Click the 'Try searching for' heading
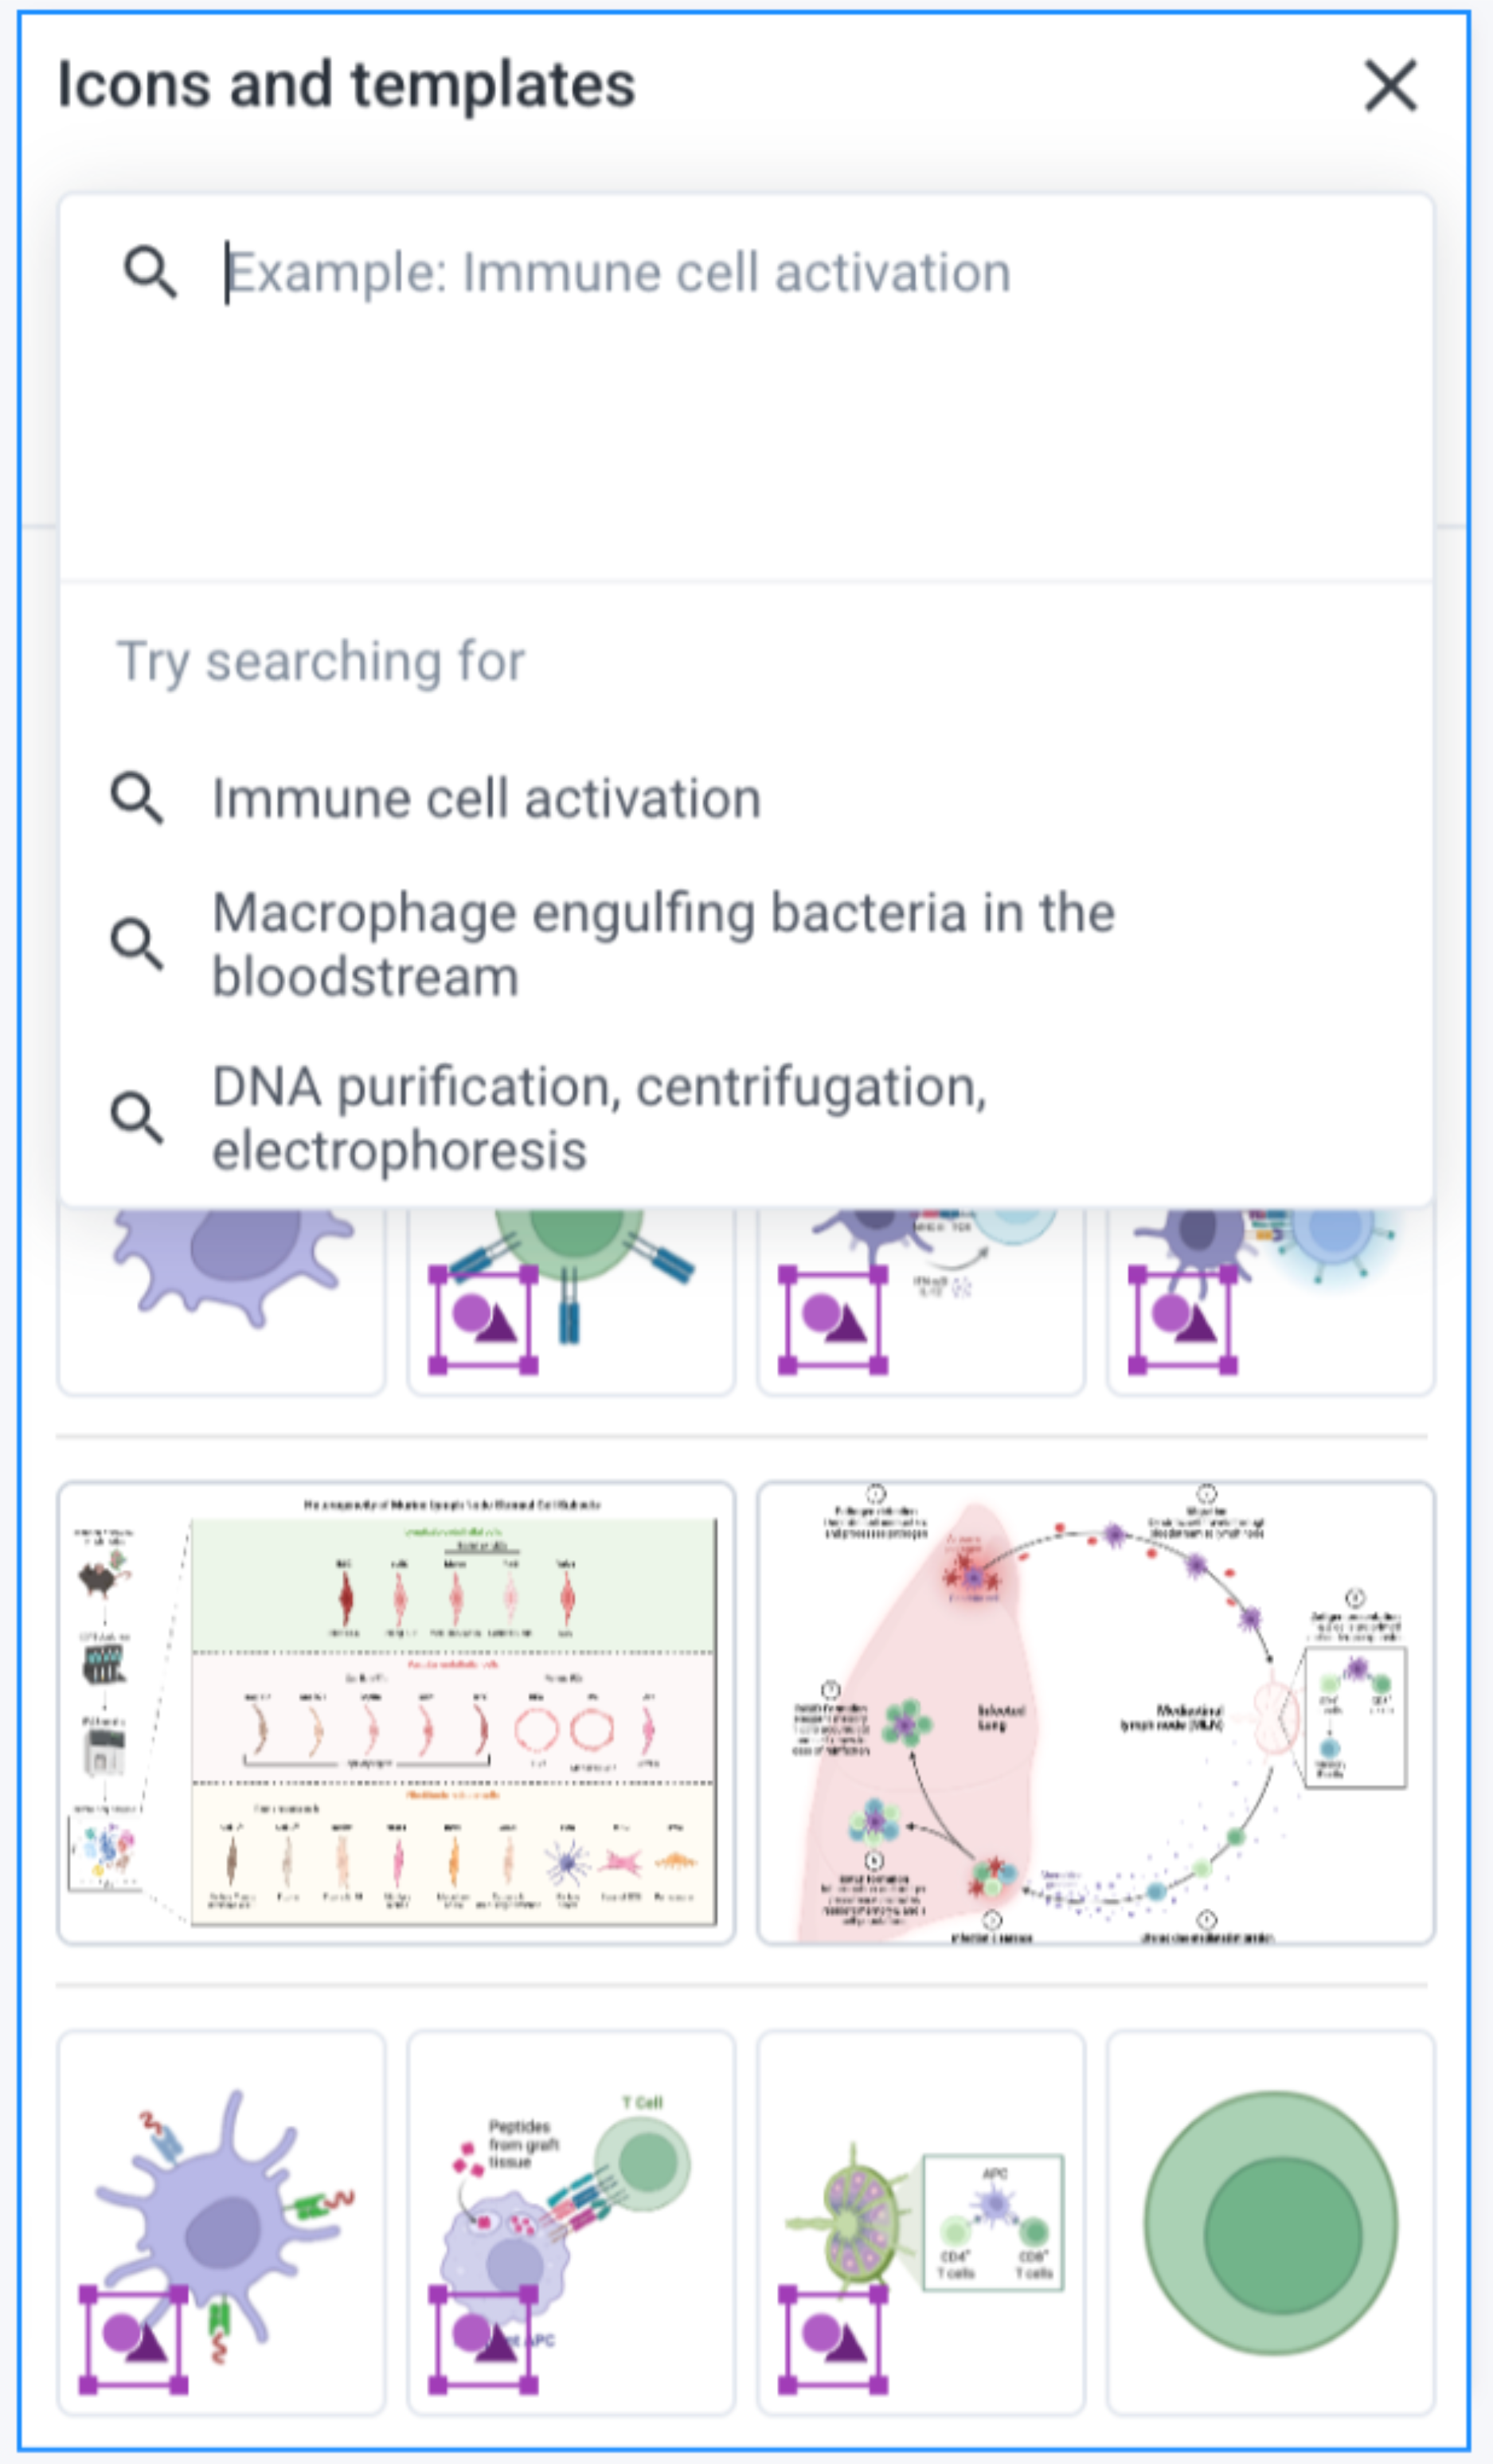The width and height of the screenshot is (1493, 2464). 320,662
